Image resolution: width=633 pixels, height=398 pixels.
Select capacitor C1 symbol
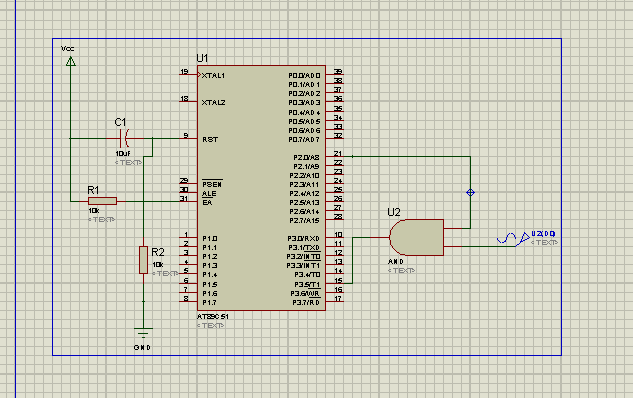[x=125, y=138]
